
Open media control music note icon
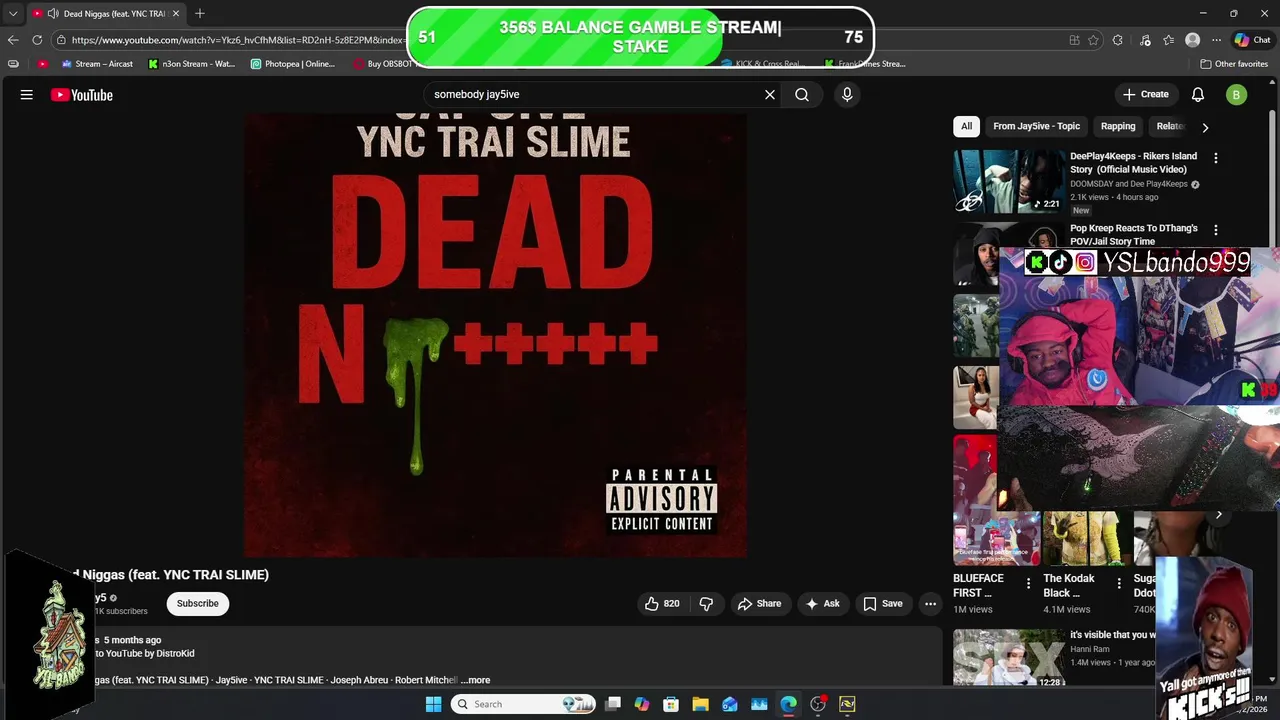[x=1144, y=40]
